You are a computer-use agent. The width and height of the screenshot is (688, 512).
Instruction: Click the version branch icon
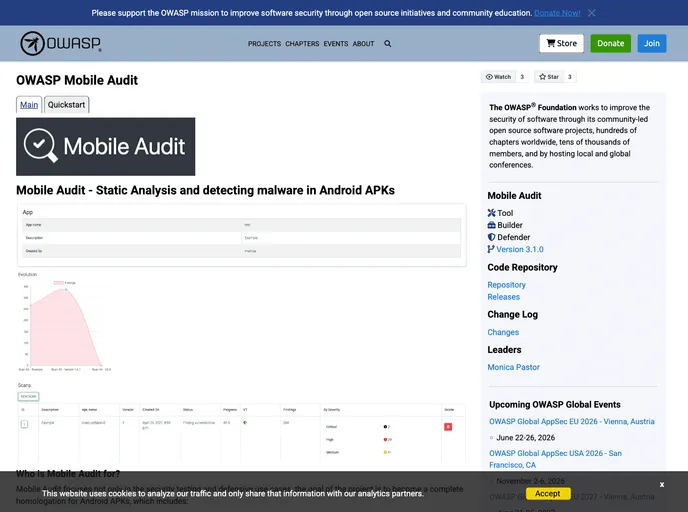[x=491, y=249]
